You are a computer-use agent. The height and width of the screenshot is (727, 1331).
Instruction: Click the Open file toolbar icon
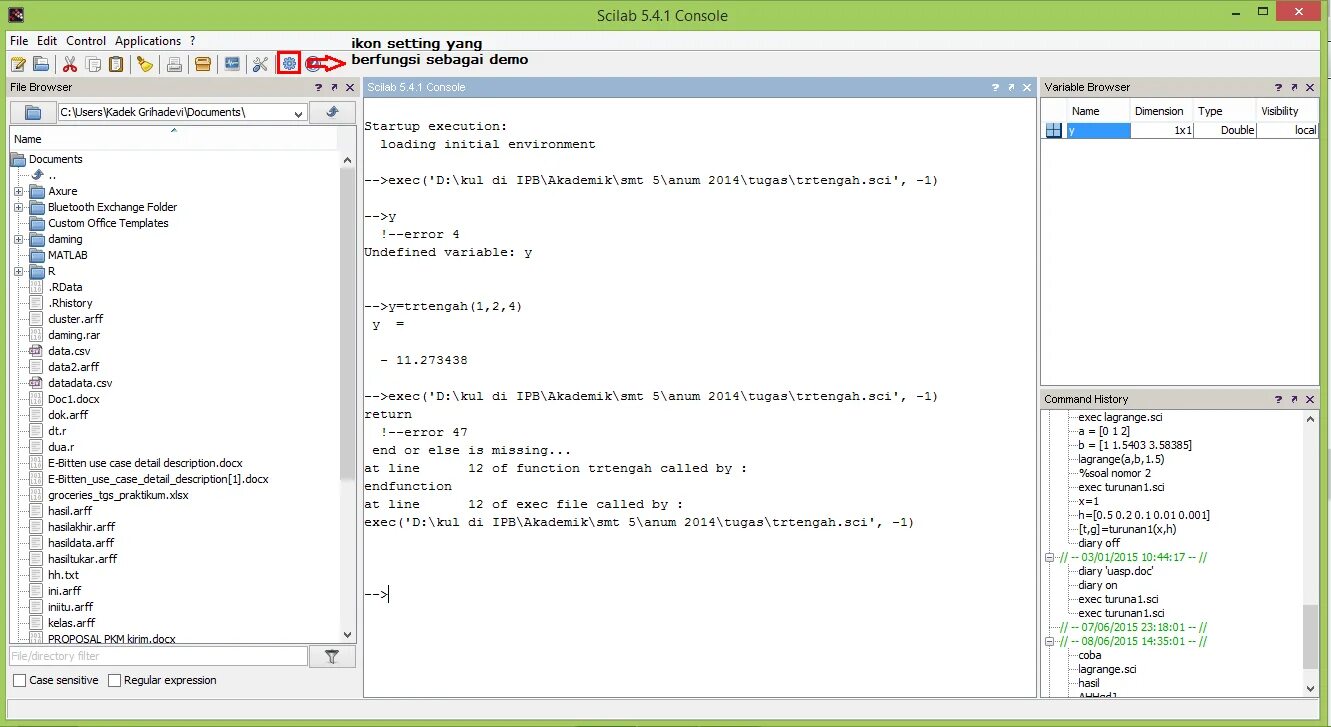pos(41,64)
